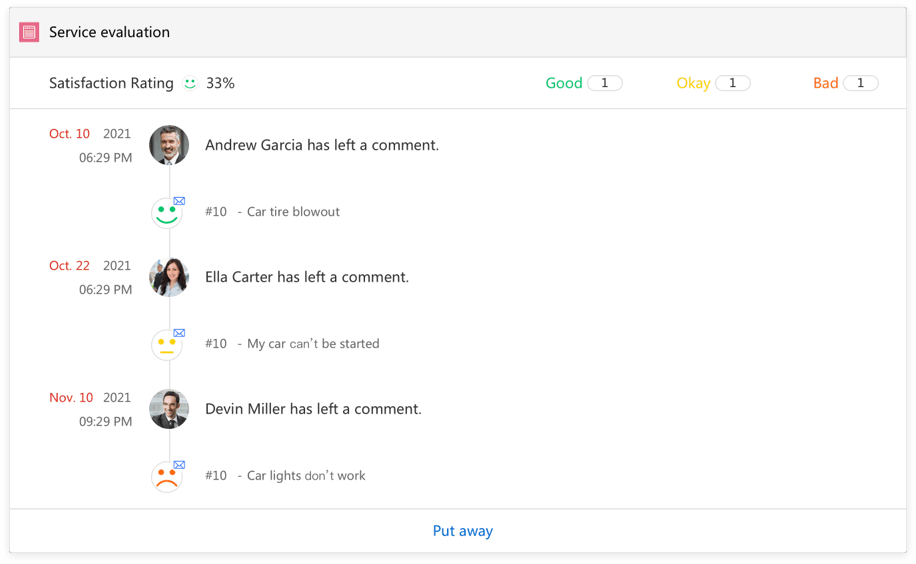
Task: Select Andrew Garcia's comment entry
Action: 321,145
